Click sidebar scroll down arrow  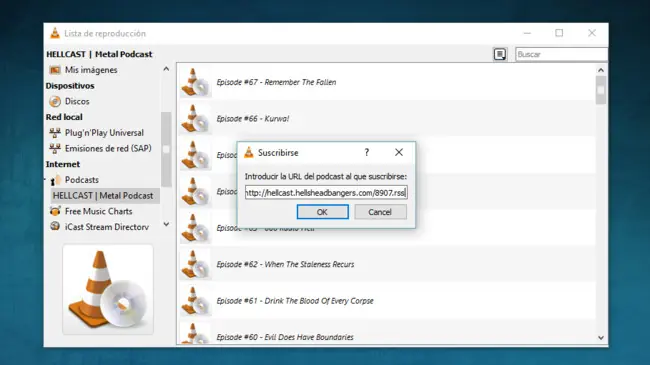pyautogui.click(x=166, y=224)
